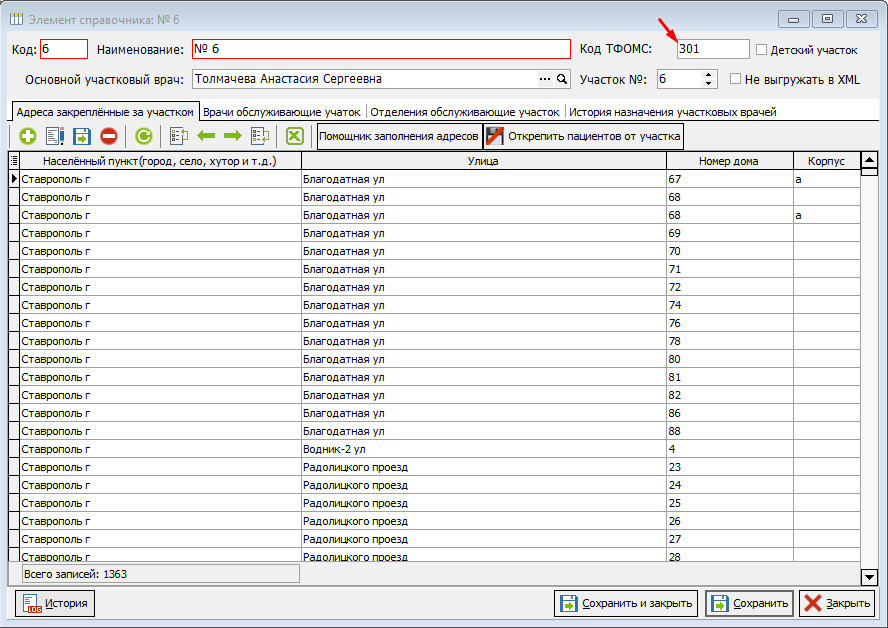Click the green plus add record icon

click(x=28, y=136)
